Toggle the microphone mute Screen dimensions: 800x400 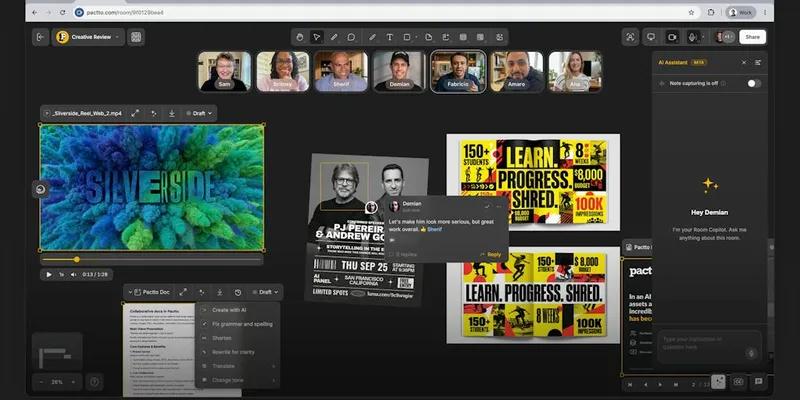click(x=692, y=37)
